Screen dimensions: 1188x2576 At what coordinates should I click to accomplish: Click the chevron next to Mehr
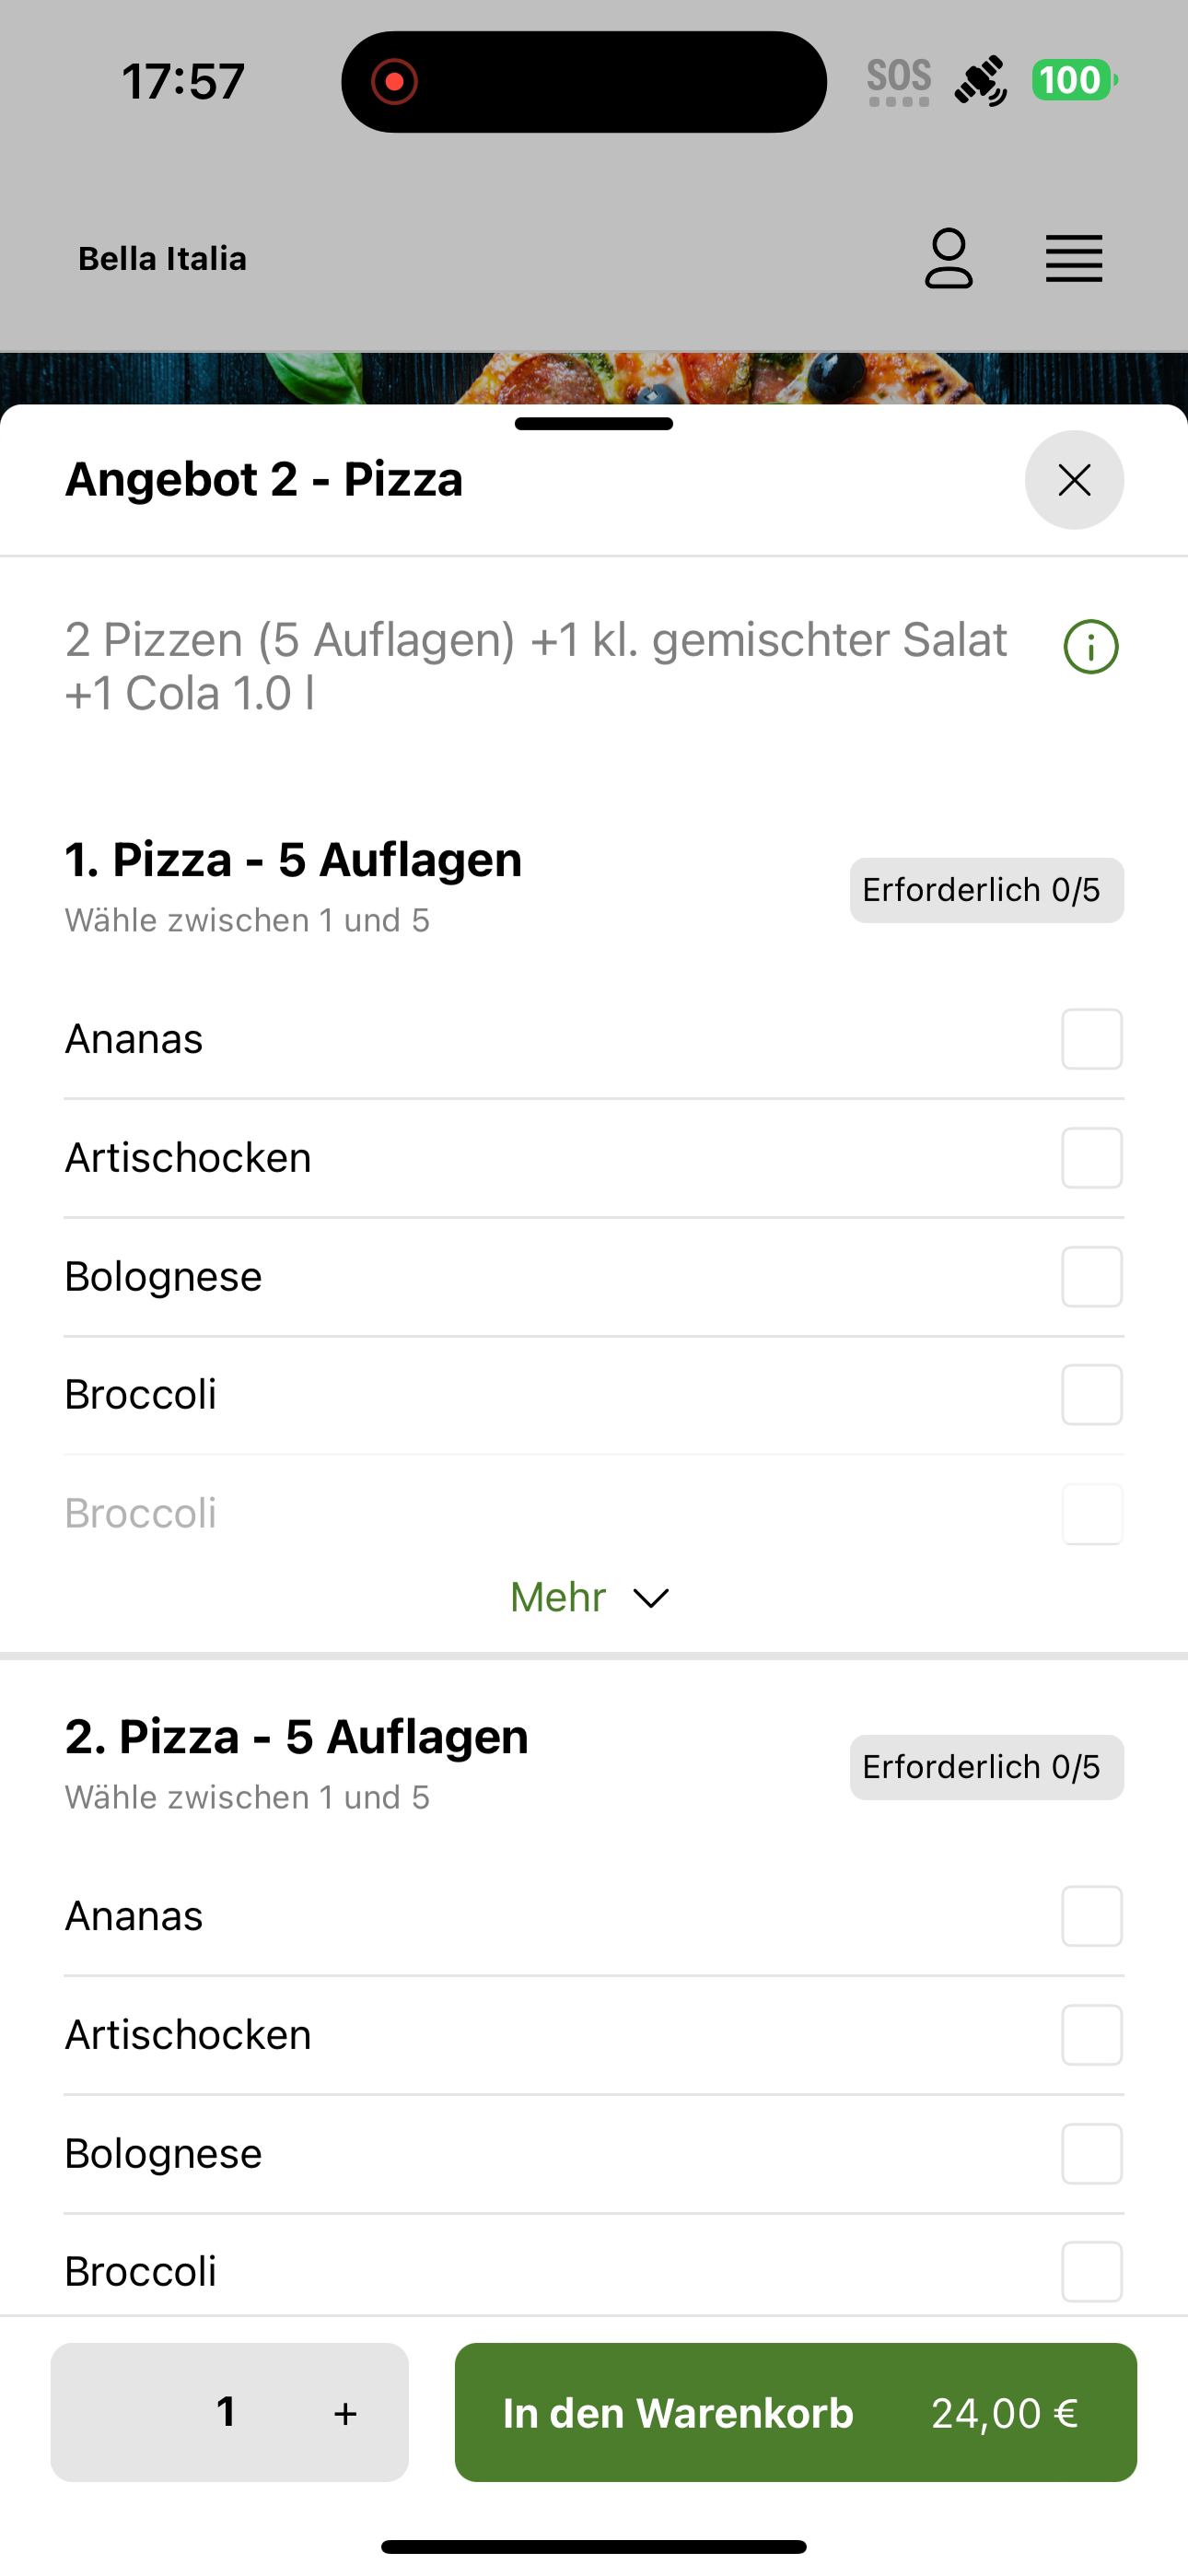click(651, 1598)
